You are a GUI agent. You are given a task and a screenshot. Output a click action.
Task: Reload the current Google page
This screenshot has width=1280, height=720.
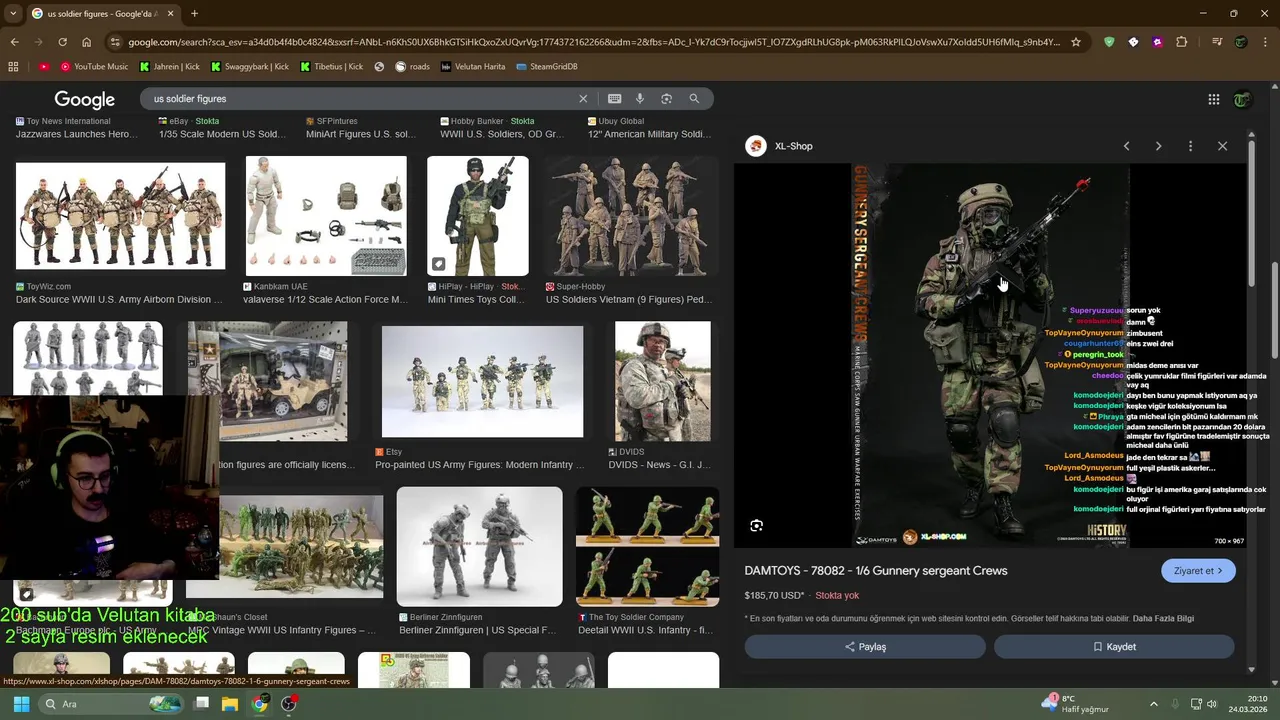(x=62, y=42)
